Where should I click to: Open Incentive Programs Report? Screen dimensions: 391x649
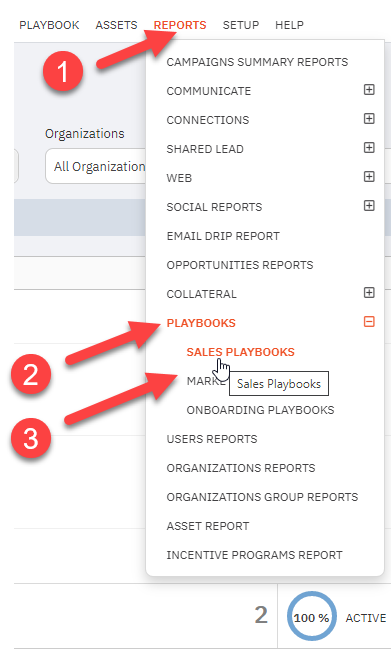pos(254,555)
